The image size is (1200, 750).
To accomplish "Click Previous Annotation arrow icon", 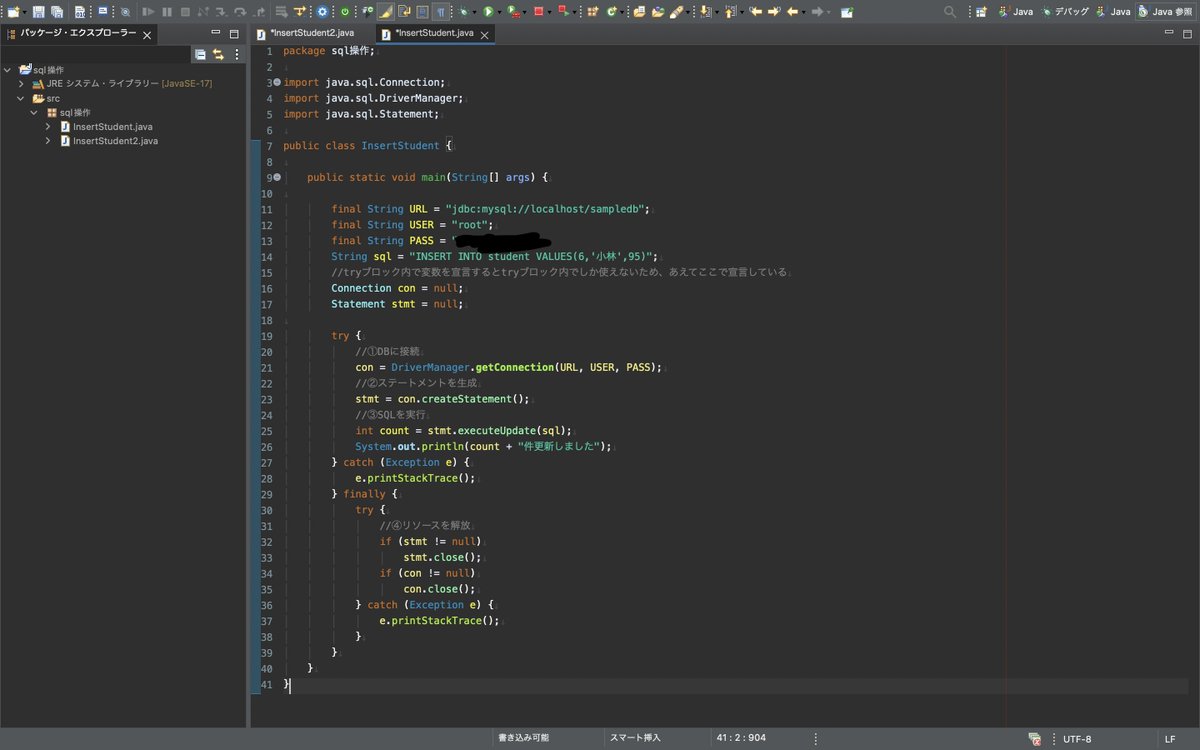I will (731, 12).
